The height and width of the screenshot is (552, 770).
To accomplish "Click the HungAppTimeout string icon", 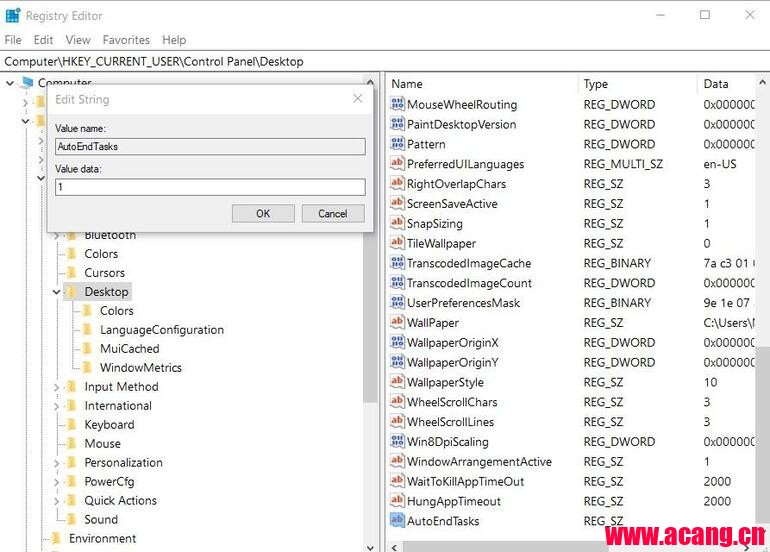I will [x=397, y=501].
